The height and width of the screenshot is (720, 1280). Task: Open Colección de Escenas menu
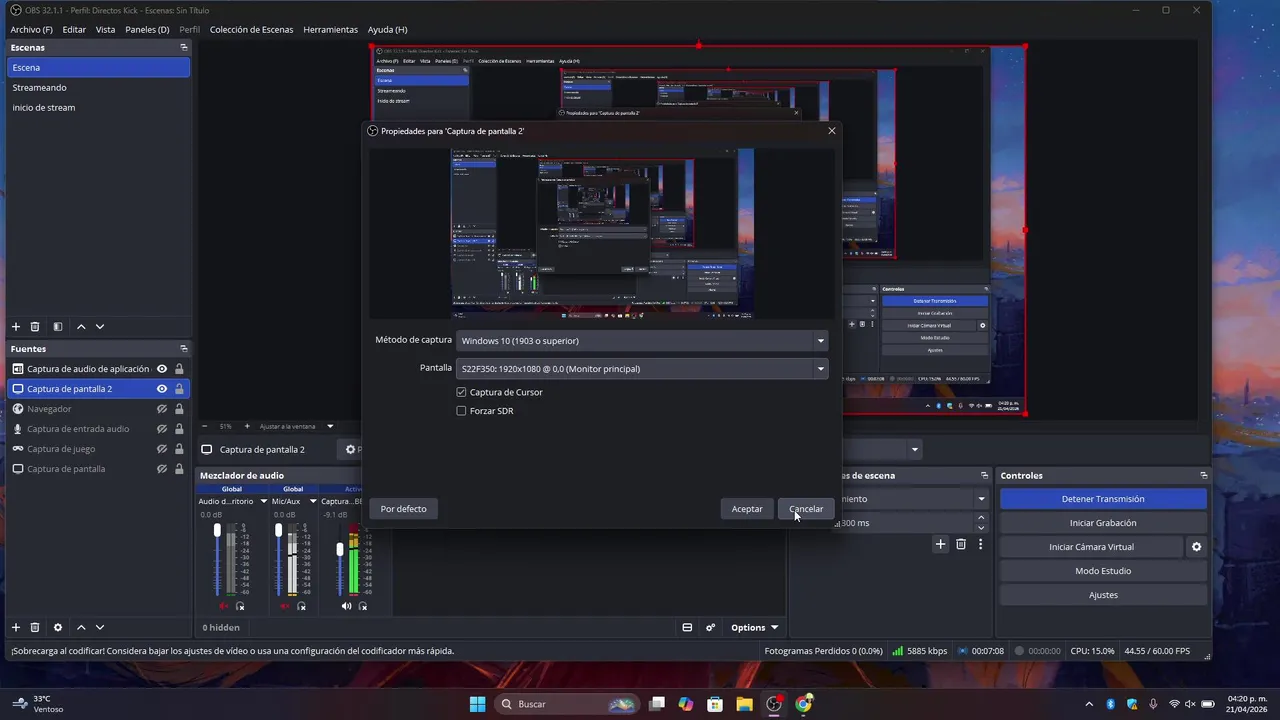coord(251,29)
